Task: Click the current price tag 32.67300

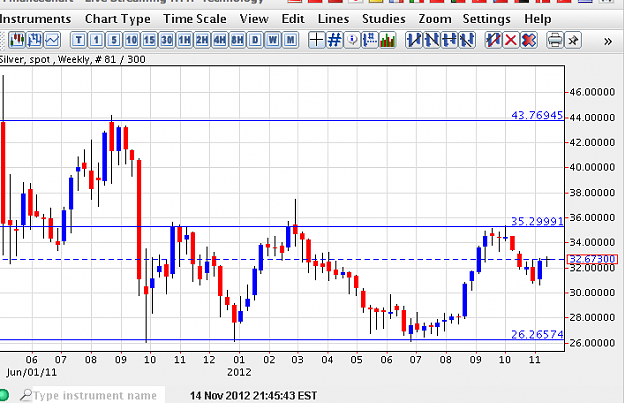Action: point(592,259)
